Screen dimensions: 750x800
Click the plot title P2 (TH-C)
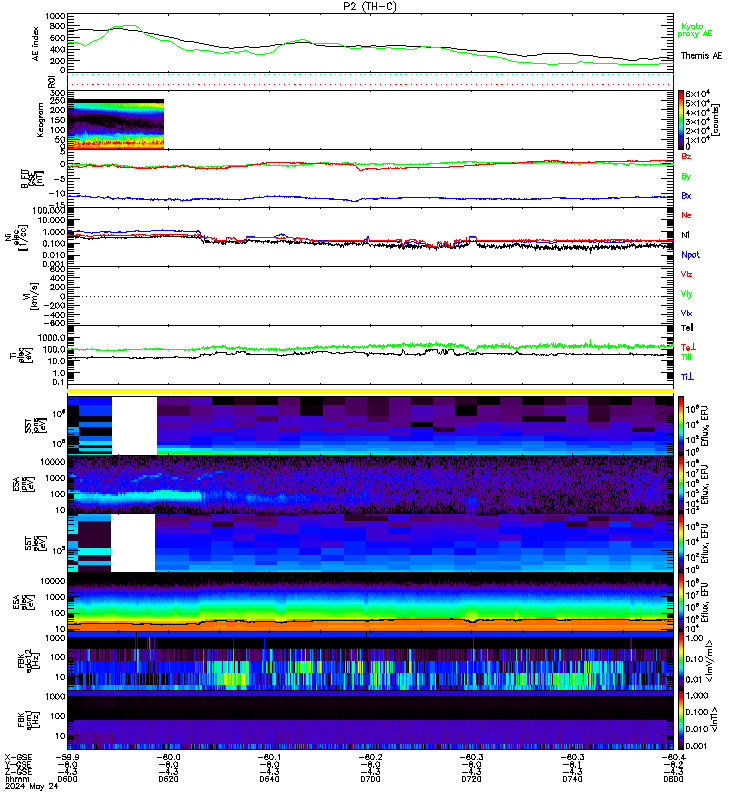click(370, 6)
